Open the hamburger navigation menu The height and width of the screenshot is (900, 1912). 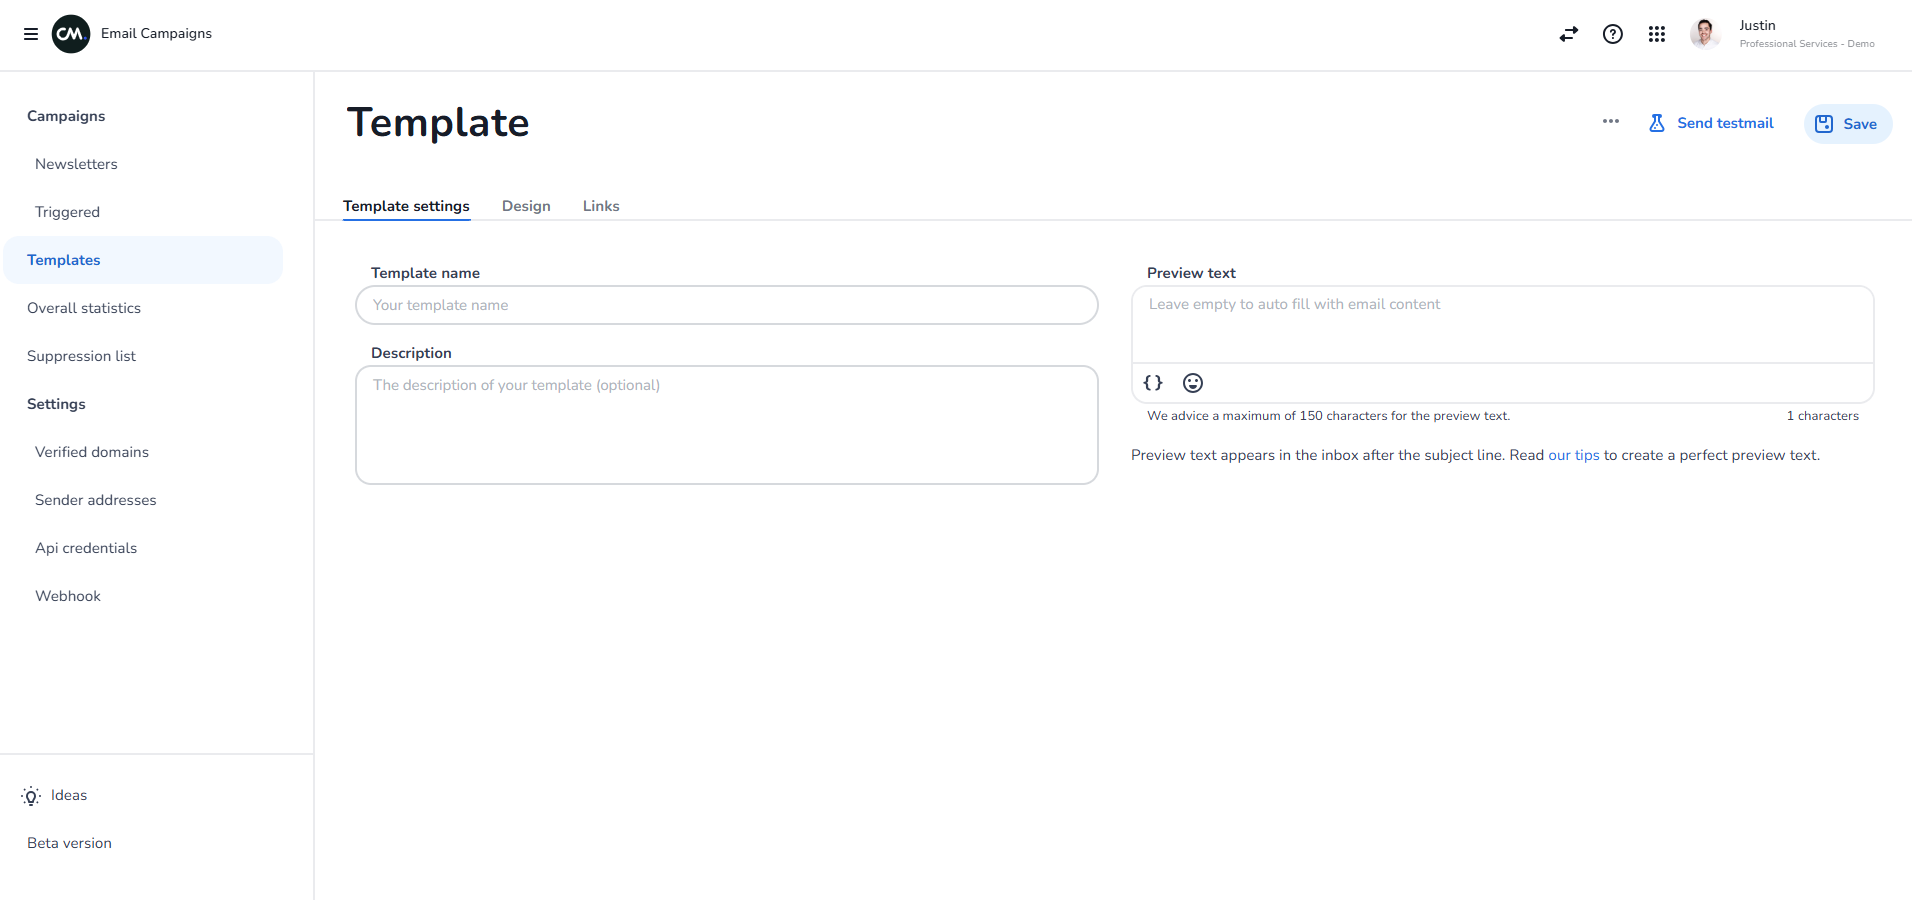pyautogui.click(x=31, y=34)
